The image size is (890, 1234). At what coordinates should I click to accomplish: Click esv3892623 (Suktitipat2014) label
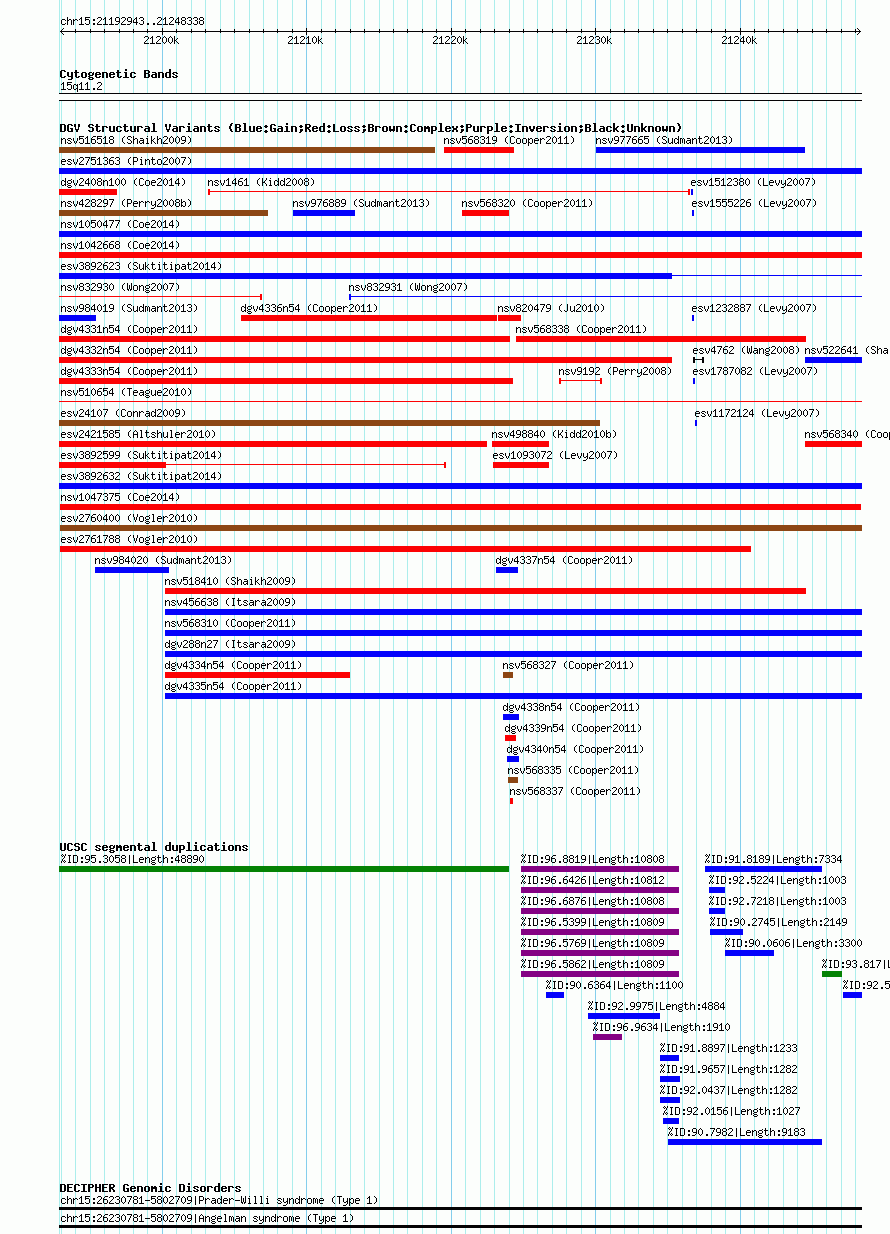pos(140,267)
